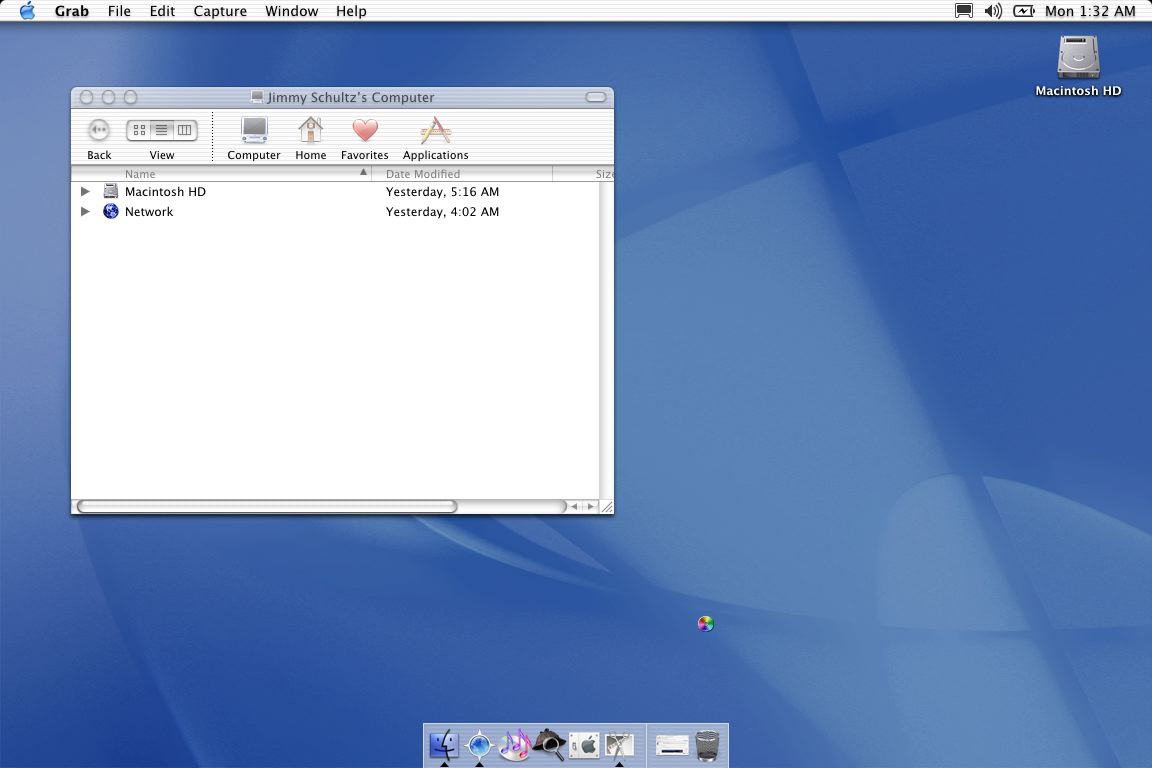Open the compass globe browser icon in the Dock
The height and width of the screenshot is (768, 1152).
click(480, 745)
